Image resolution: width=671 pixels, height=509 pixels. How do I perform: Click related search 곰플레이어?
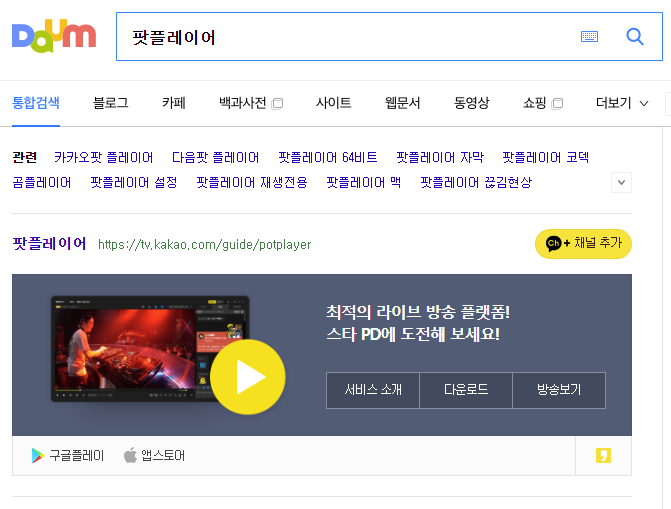tap(42, 183)
